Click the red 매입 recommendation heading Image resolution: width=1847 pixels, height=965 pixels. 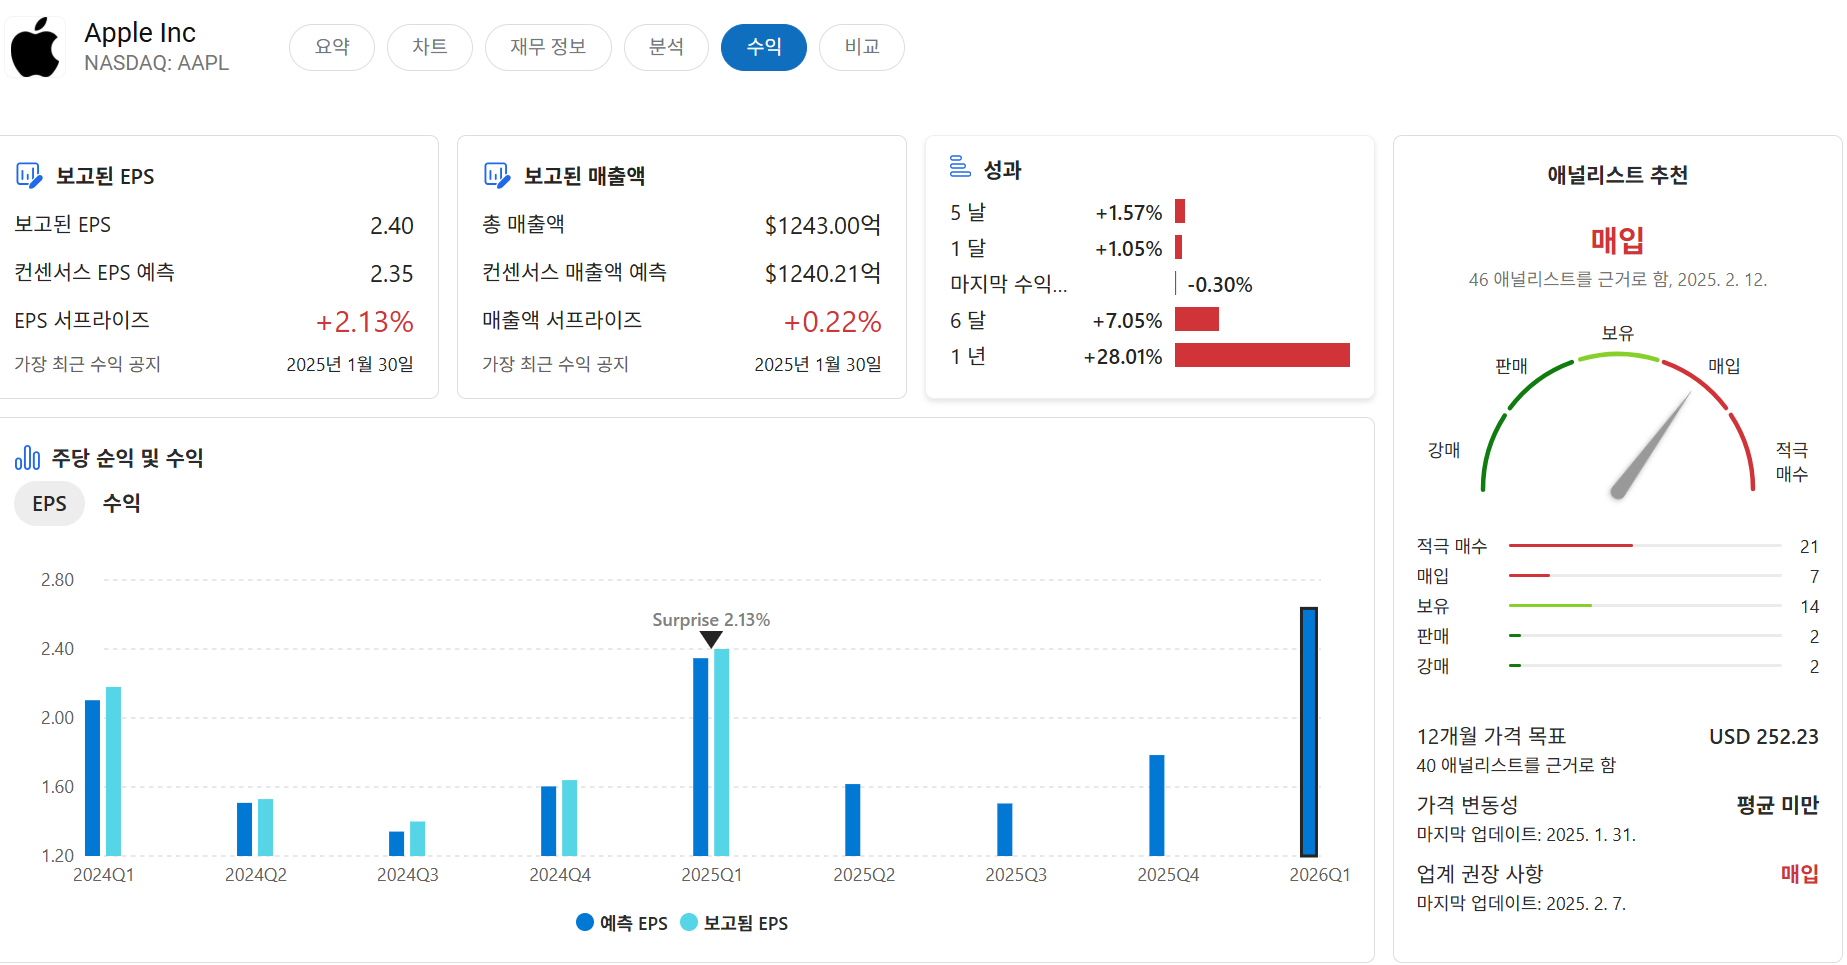1617,240
